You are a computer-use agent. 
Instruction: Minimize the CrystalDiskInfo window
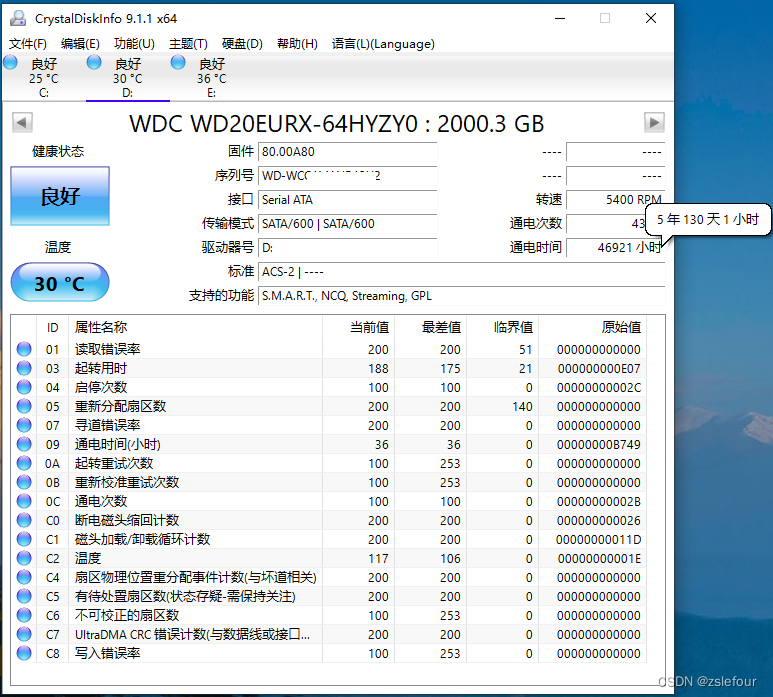[560, 18]
